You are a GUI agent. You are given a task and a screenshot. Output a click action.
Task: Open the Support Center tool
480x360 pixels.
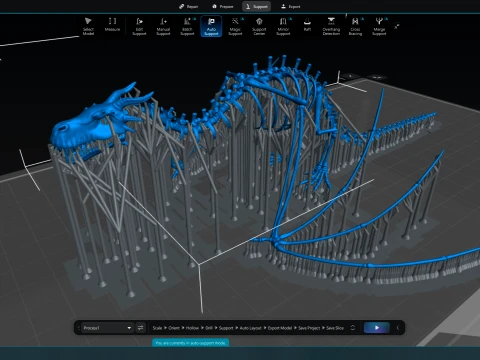pos(259,26)
